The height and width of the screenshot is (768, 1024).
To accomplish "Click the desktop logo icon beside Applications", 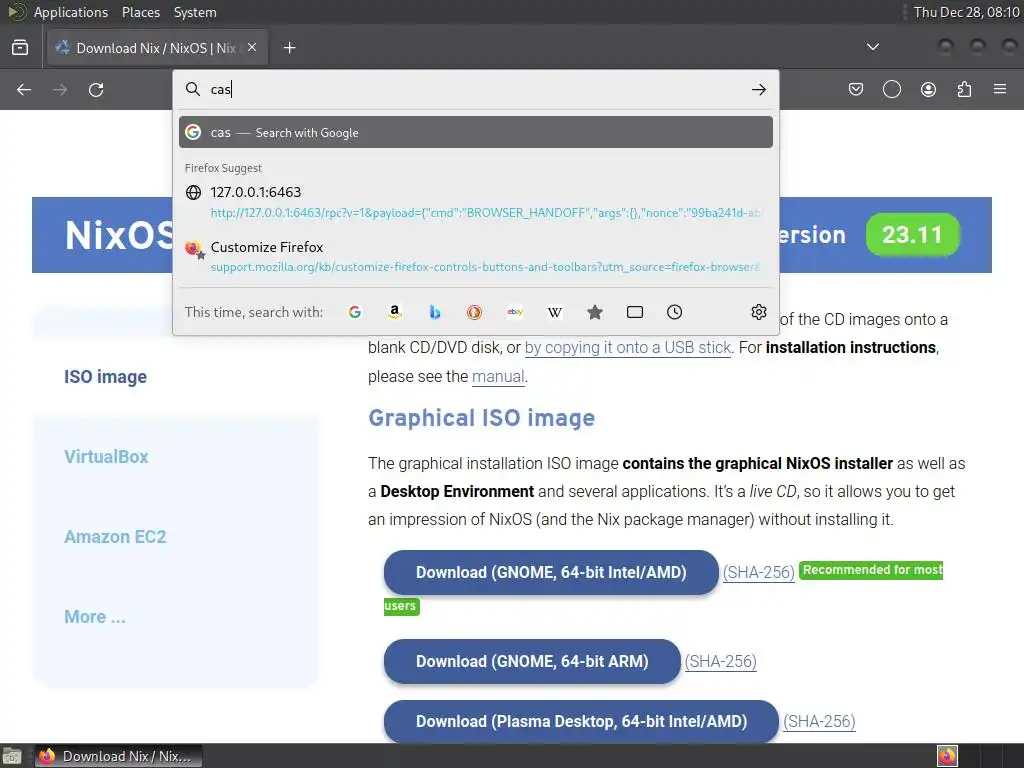I will 17,12.
